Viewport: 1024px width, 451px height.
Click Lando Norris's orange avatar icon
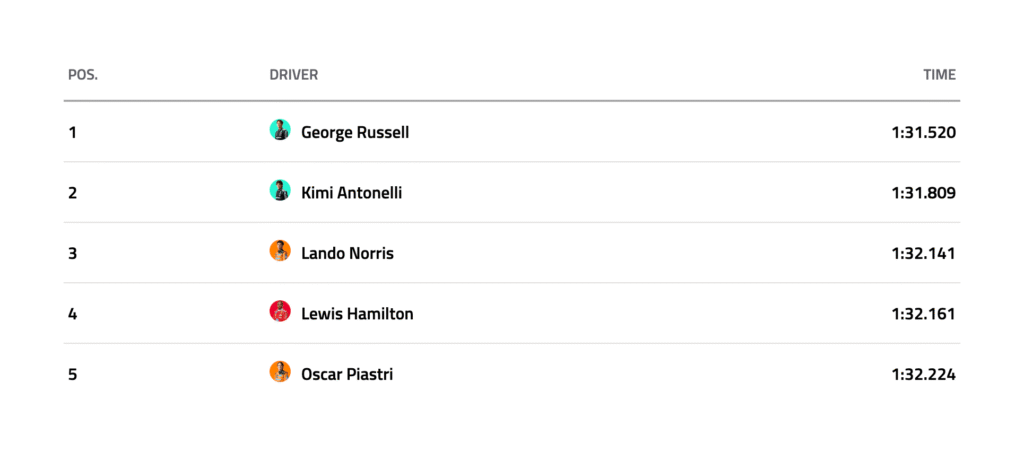click(x=280, y=252)
